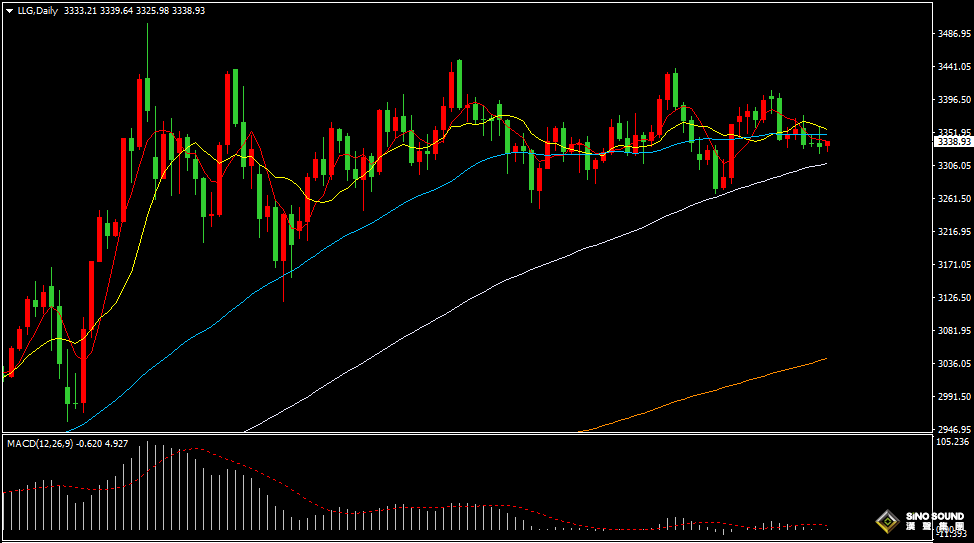
Task: Click the 3036.05 price axis label
Action: 954,363
